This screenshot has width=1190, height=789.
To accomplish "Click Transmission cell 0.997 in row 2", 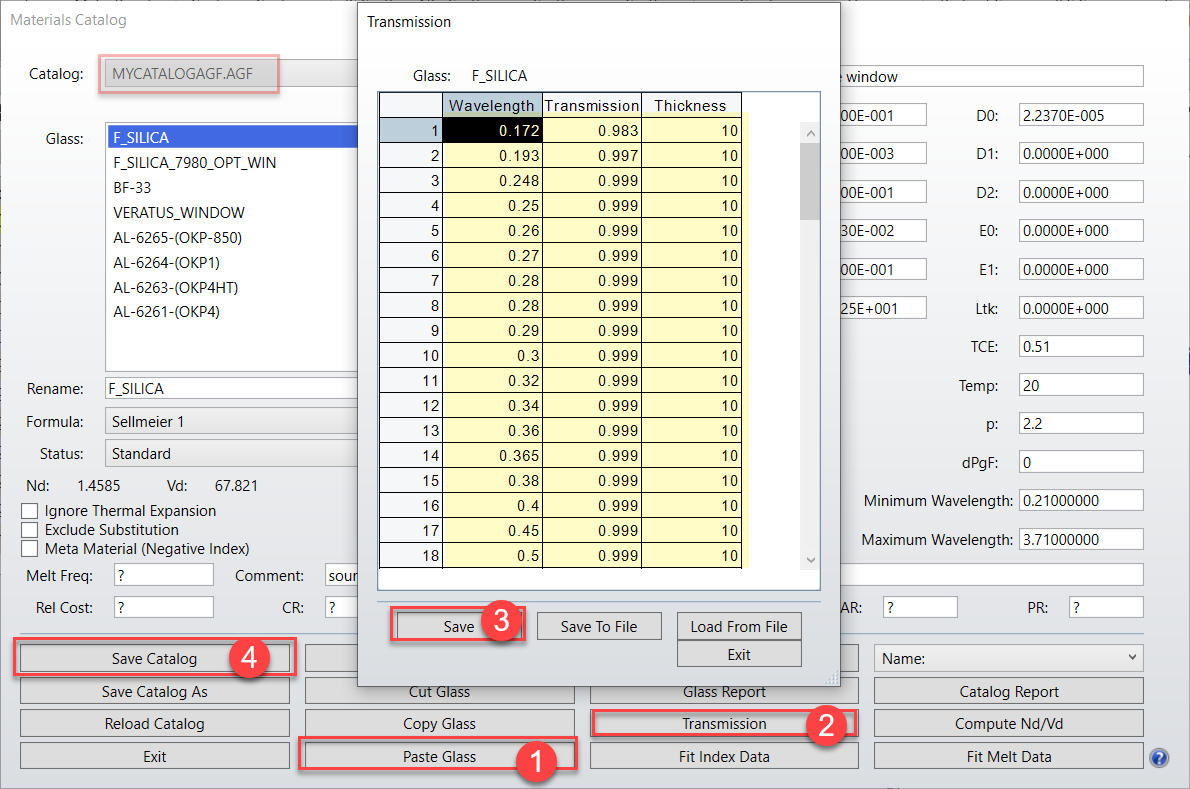I will [592, 156].
